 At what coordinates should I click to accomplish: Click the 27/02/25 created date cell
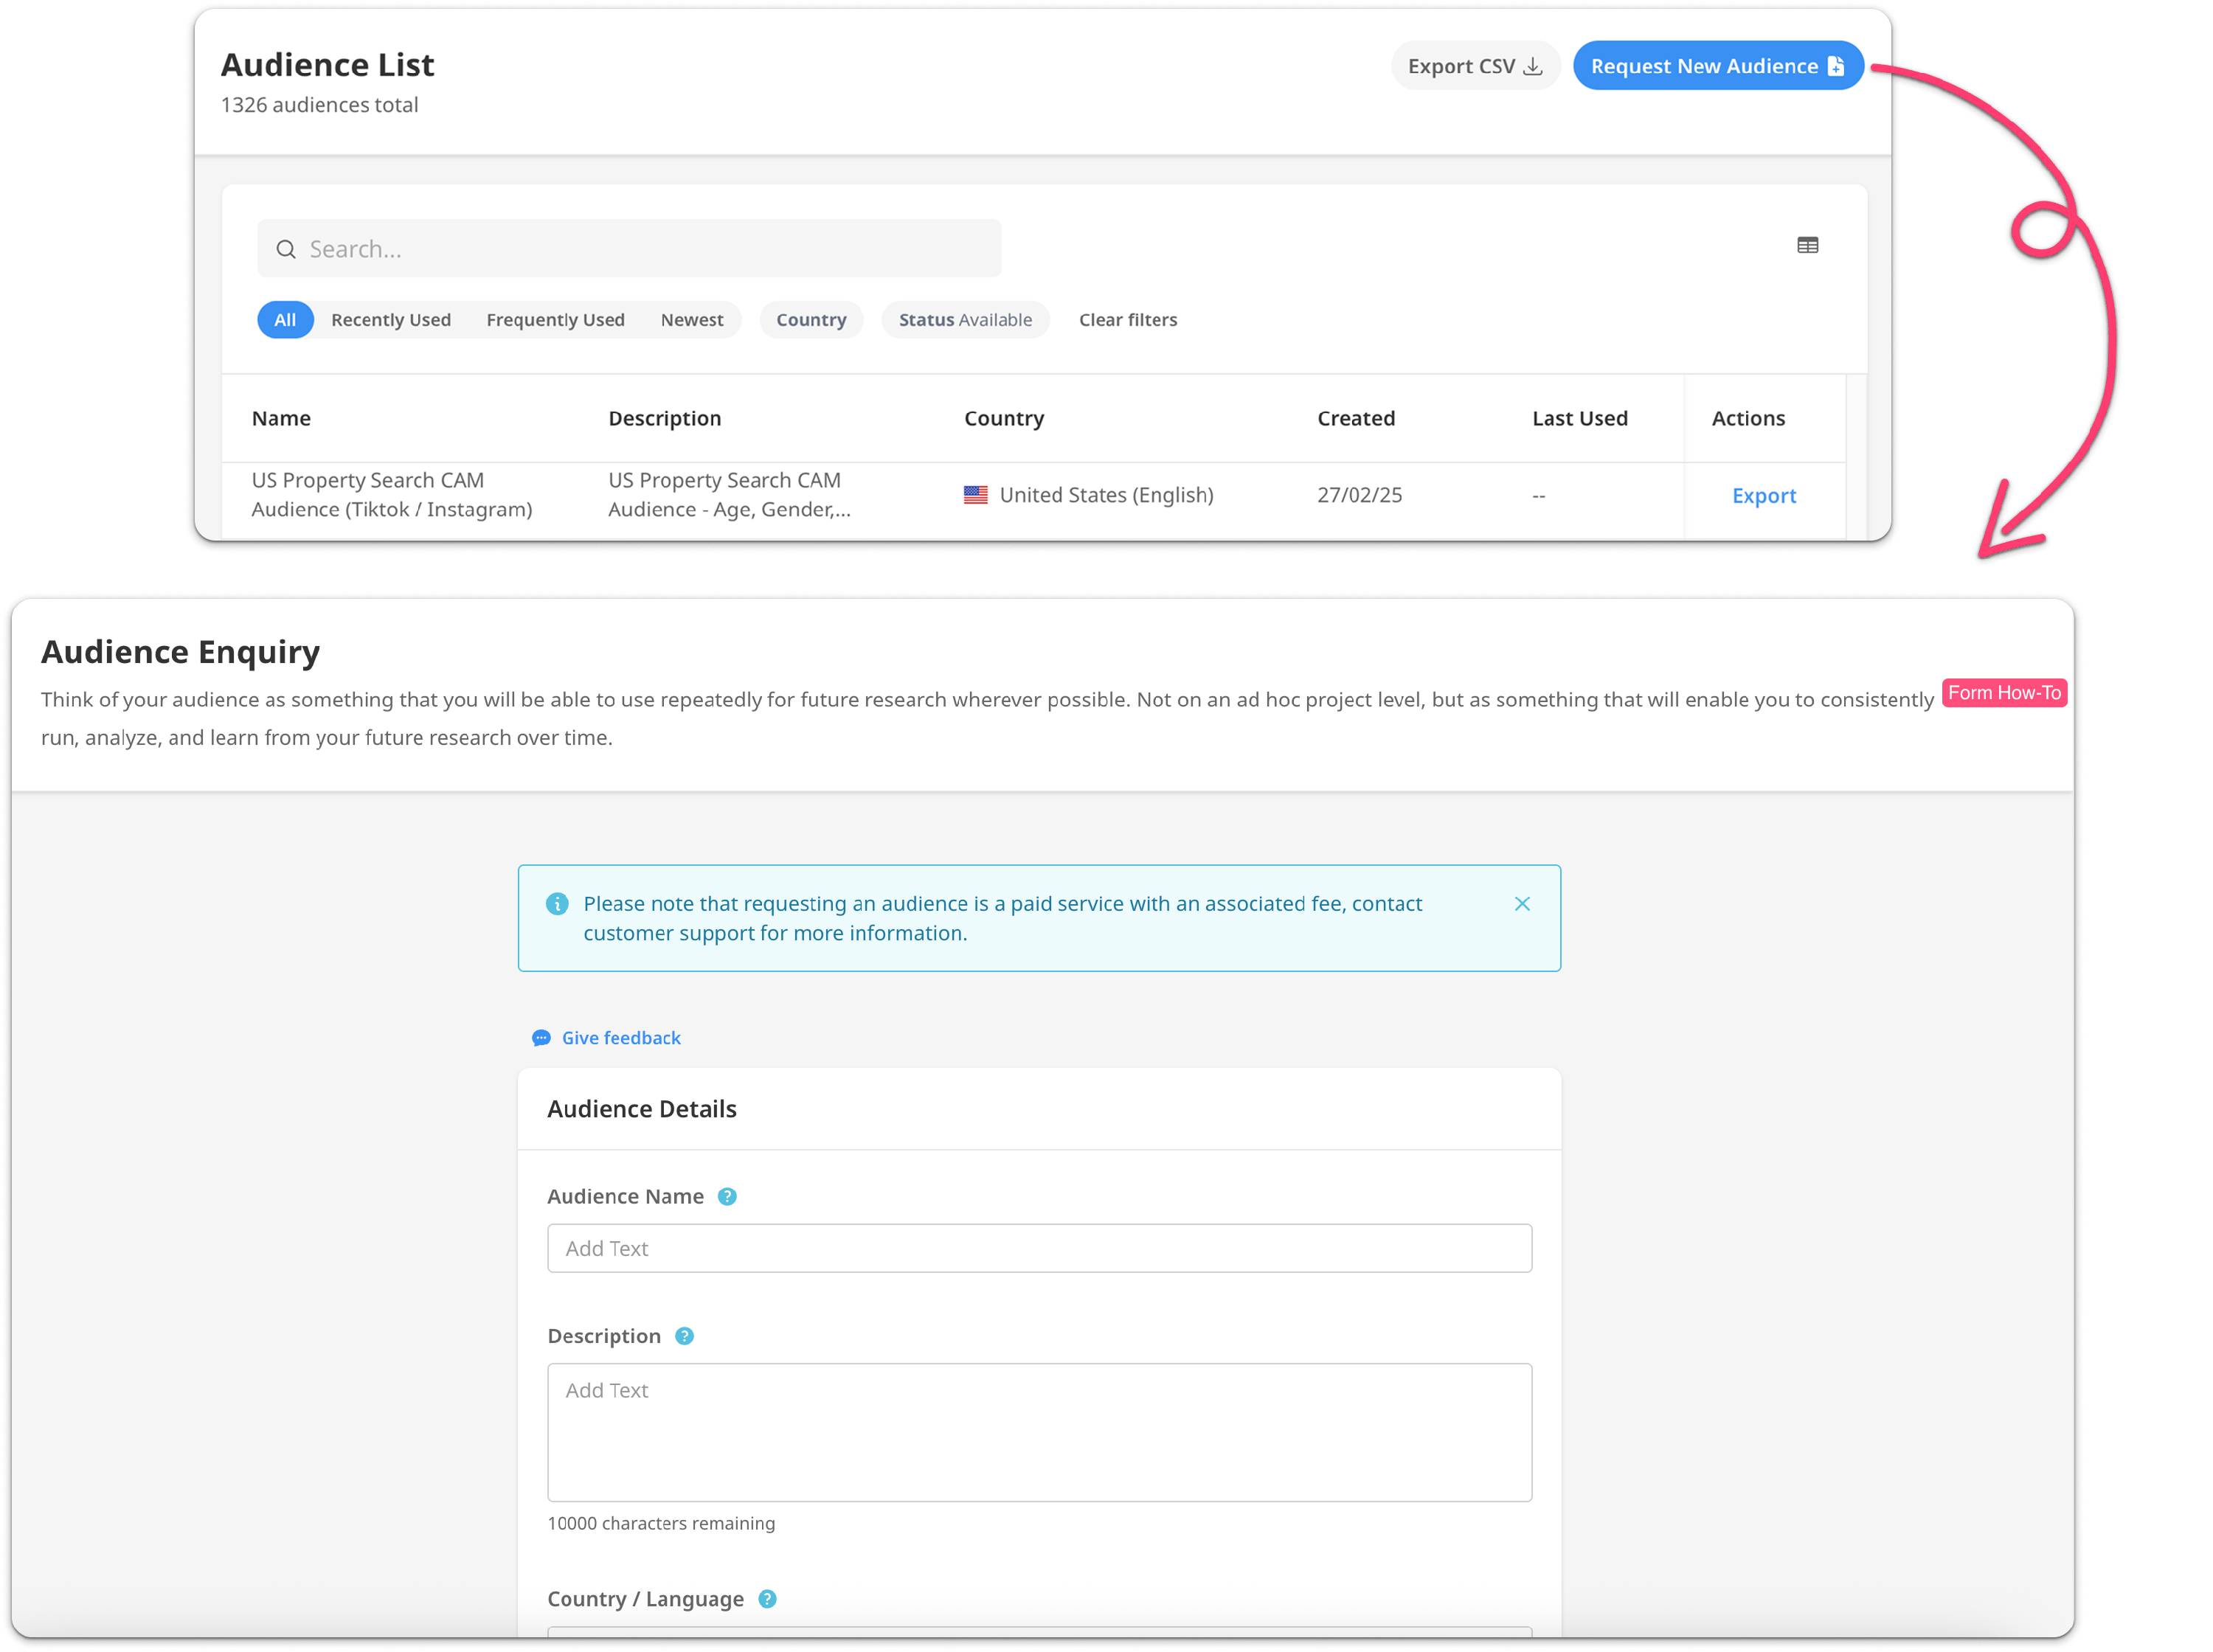1359,495
